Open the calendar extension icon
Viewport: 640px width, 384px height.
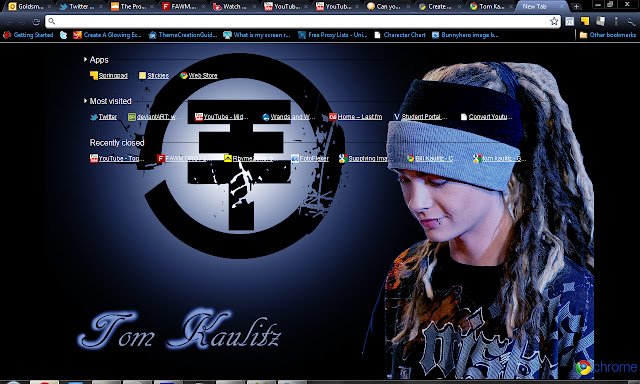click(569, 22)
